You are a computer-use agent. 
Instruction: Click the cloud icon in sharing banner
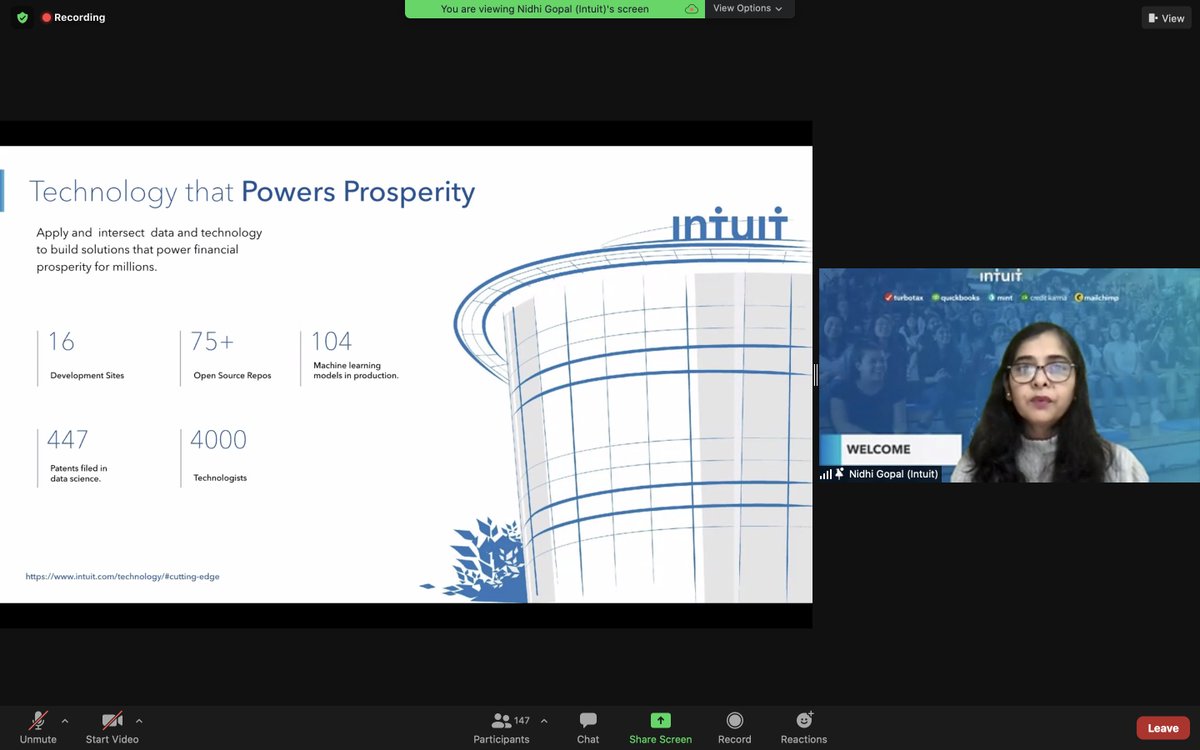click(691, 9)
